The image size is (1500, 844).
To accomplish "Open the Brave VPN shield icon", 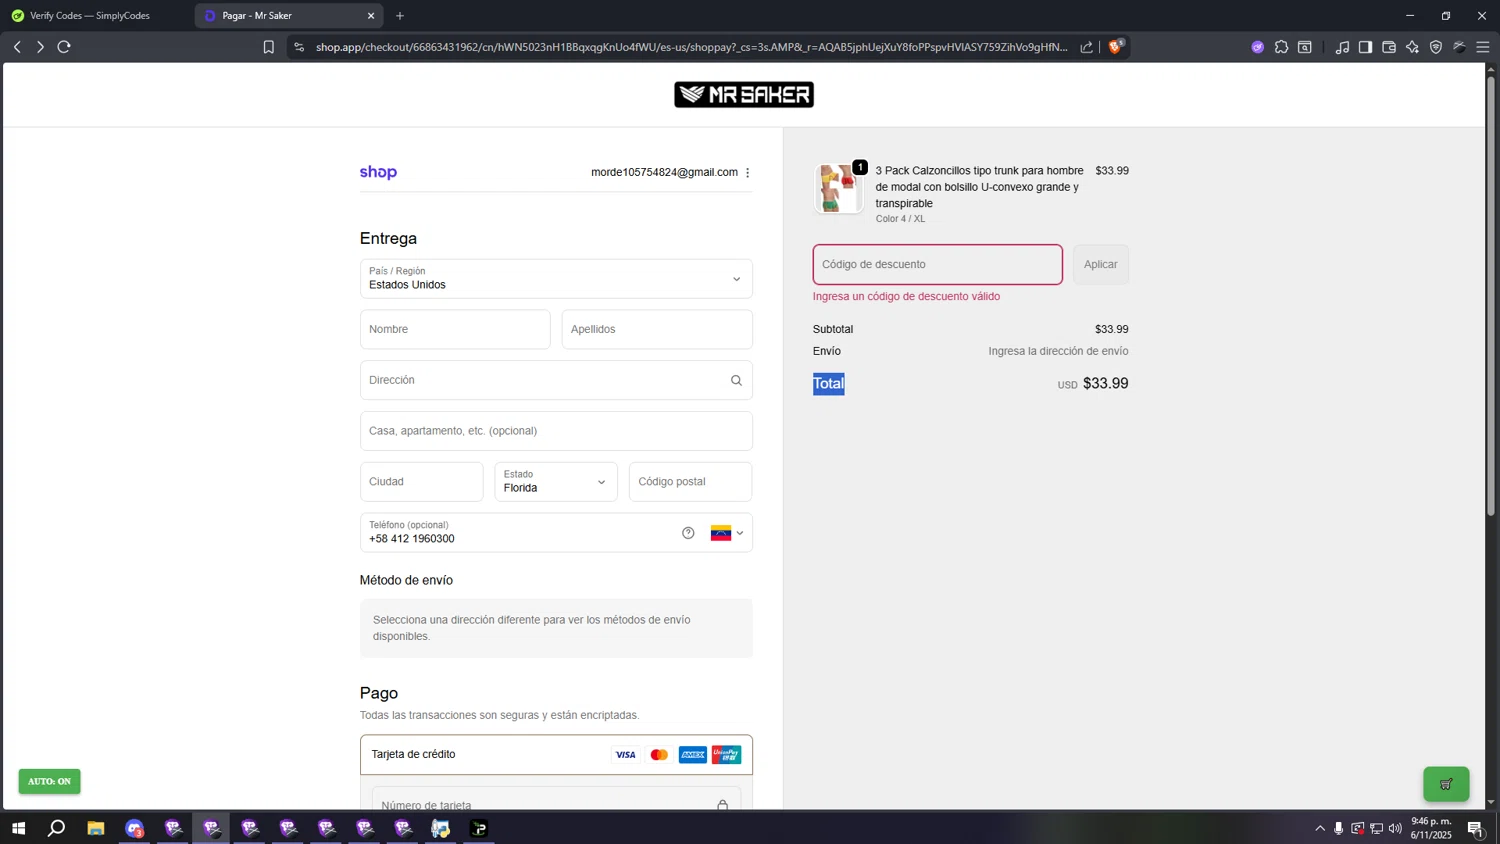I will pos(1436,47).
